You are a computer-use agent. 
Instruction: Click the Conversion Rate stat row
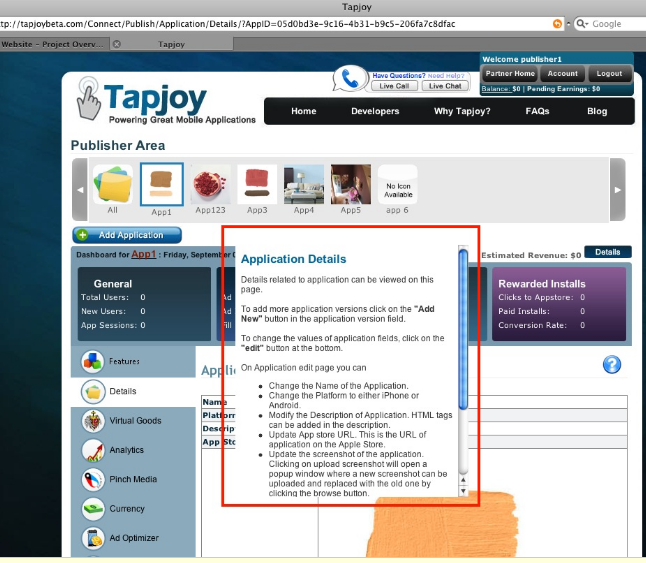(x=541, y=325)
